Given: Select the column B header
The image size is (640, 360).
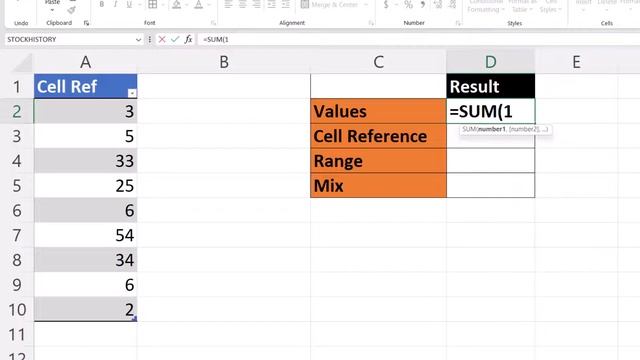Looking at the screenshot, I should tap(224, 62).
